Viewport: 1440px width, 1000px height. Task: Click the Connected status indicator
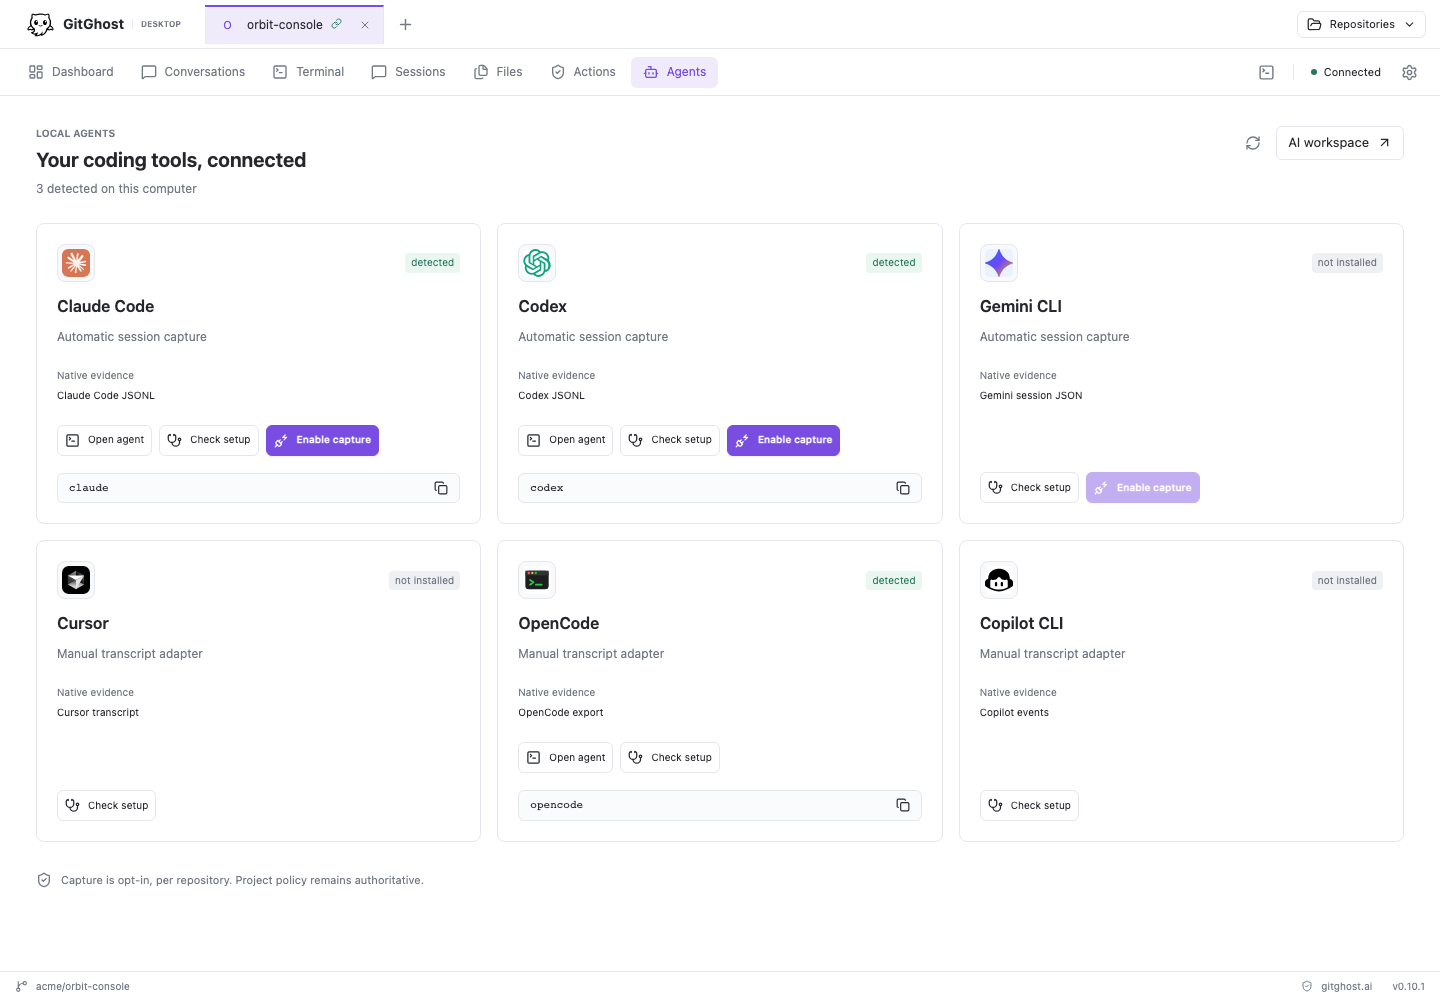(1345, 72)
